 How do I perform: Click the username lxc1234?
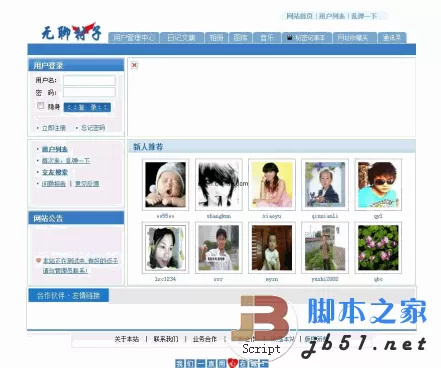pyautogui.click(x=165, y=279)
